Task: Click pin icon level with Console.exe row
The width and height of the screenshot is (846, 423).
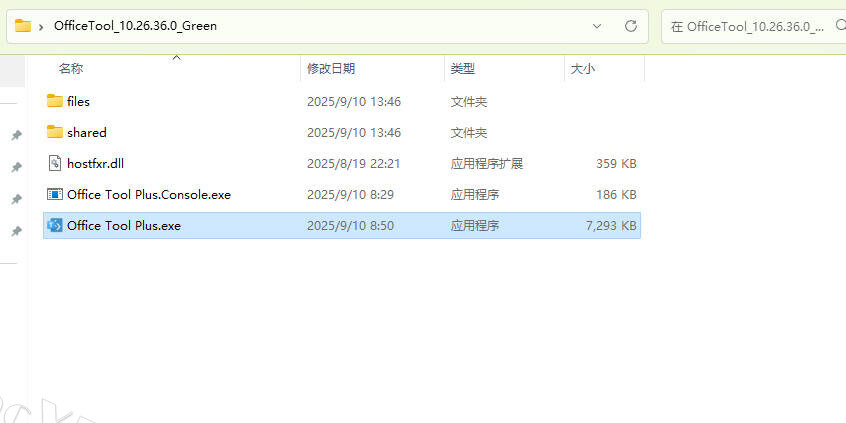Action: 17,199
